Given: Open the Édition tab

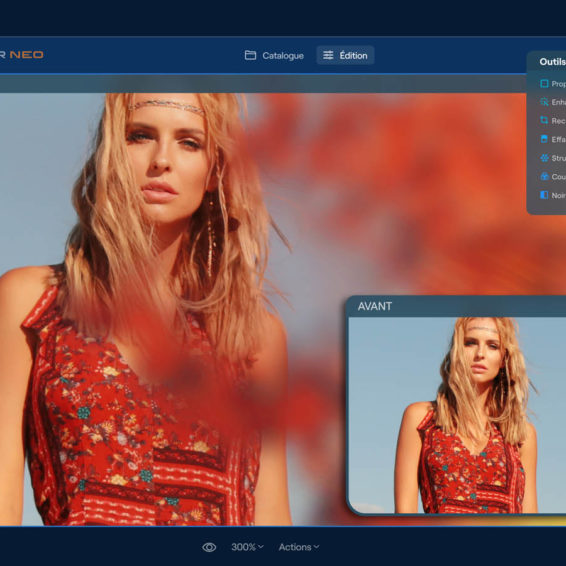Looking at the screenshot, I should pos(345,56).
